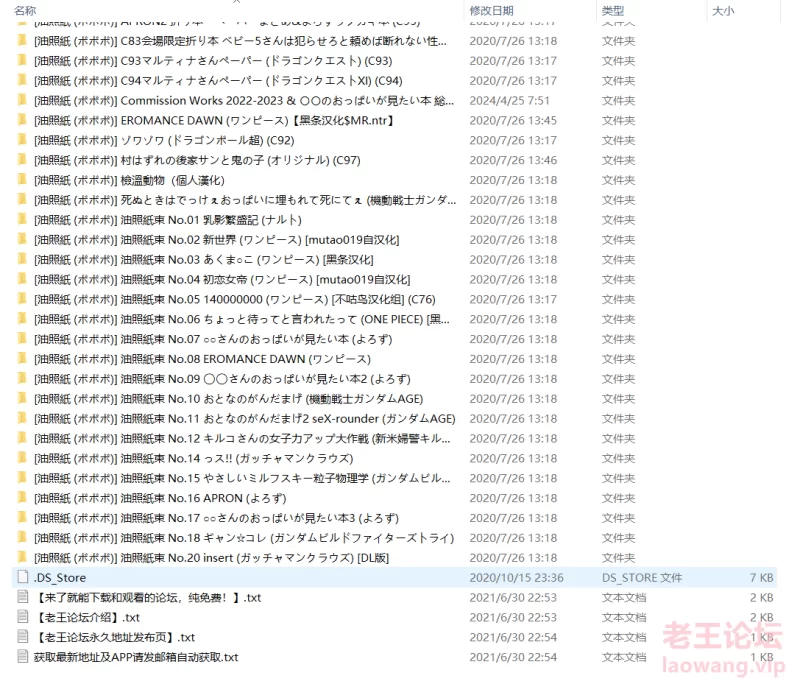Image resolution: width=800 pixels, height=684 pixels.
Task: Sort by the 大小 column header
Action: 723,10
